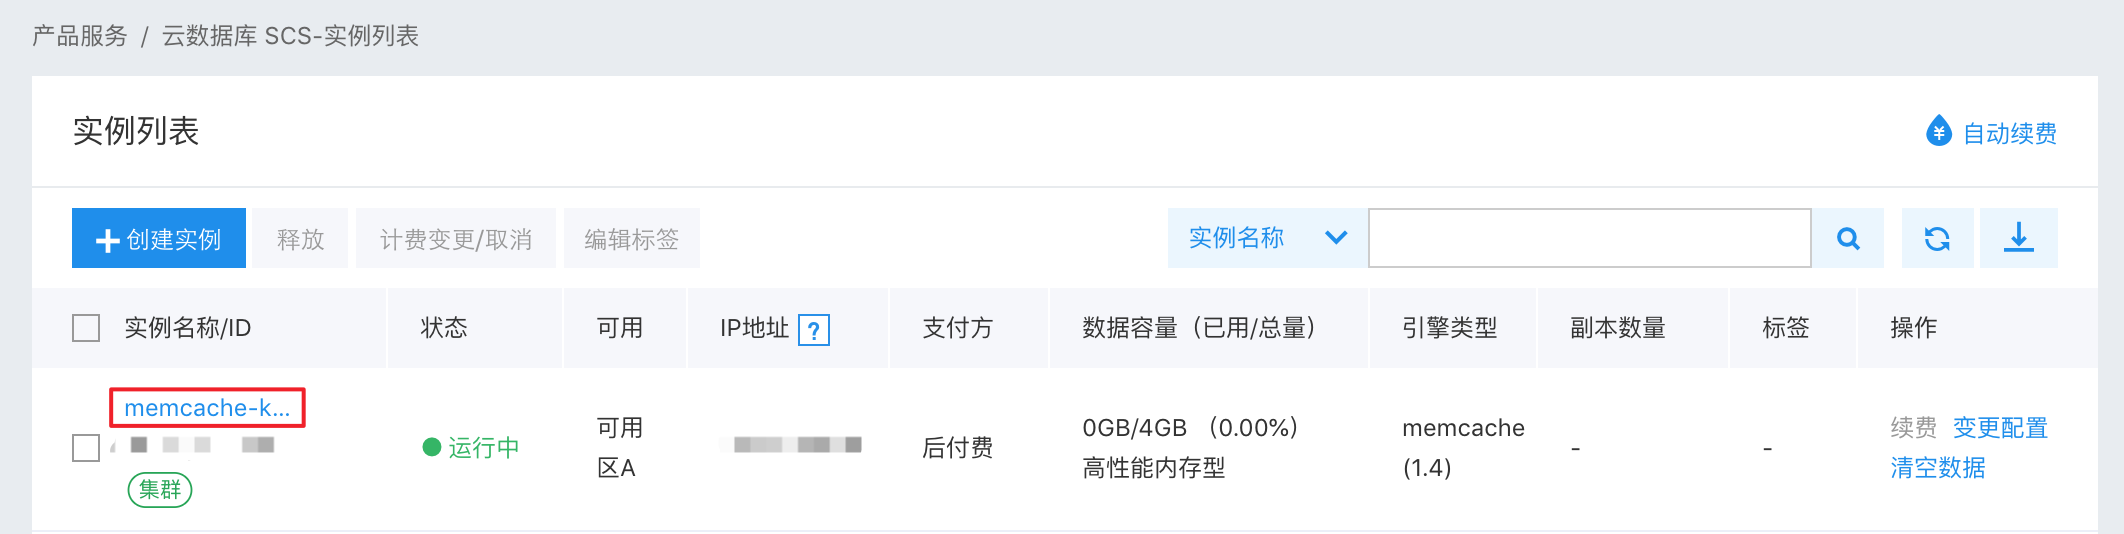This screenshot has width=2124, height=534.
Task: Check the memcache instance row checkbox
Action: [x=86, y=447]
